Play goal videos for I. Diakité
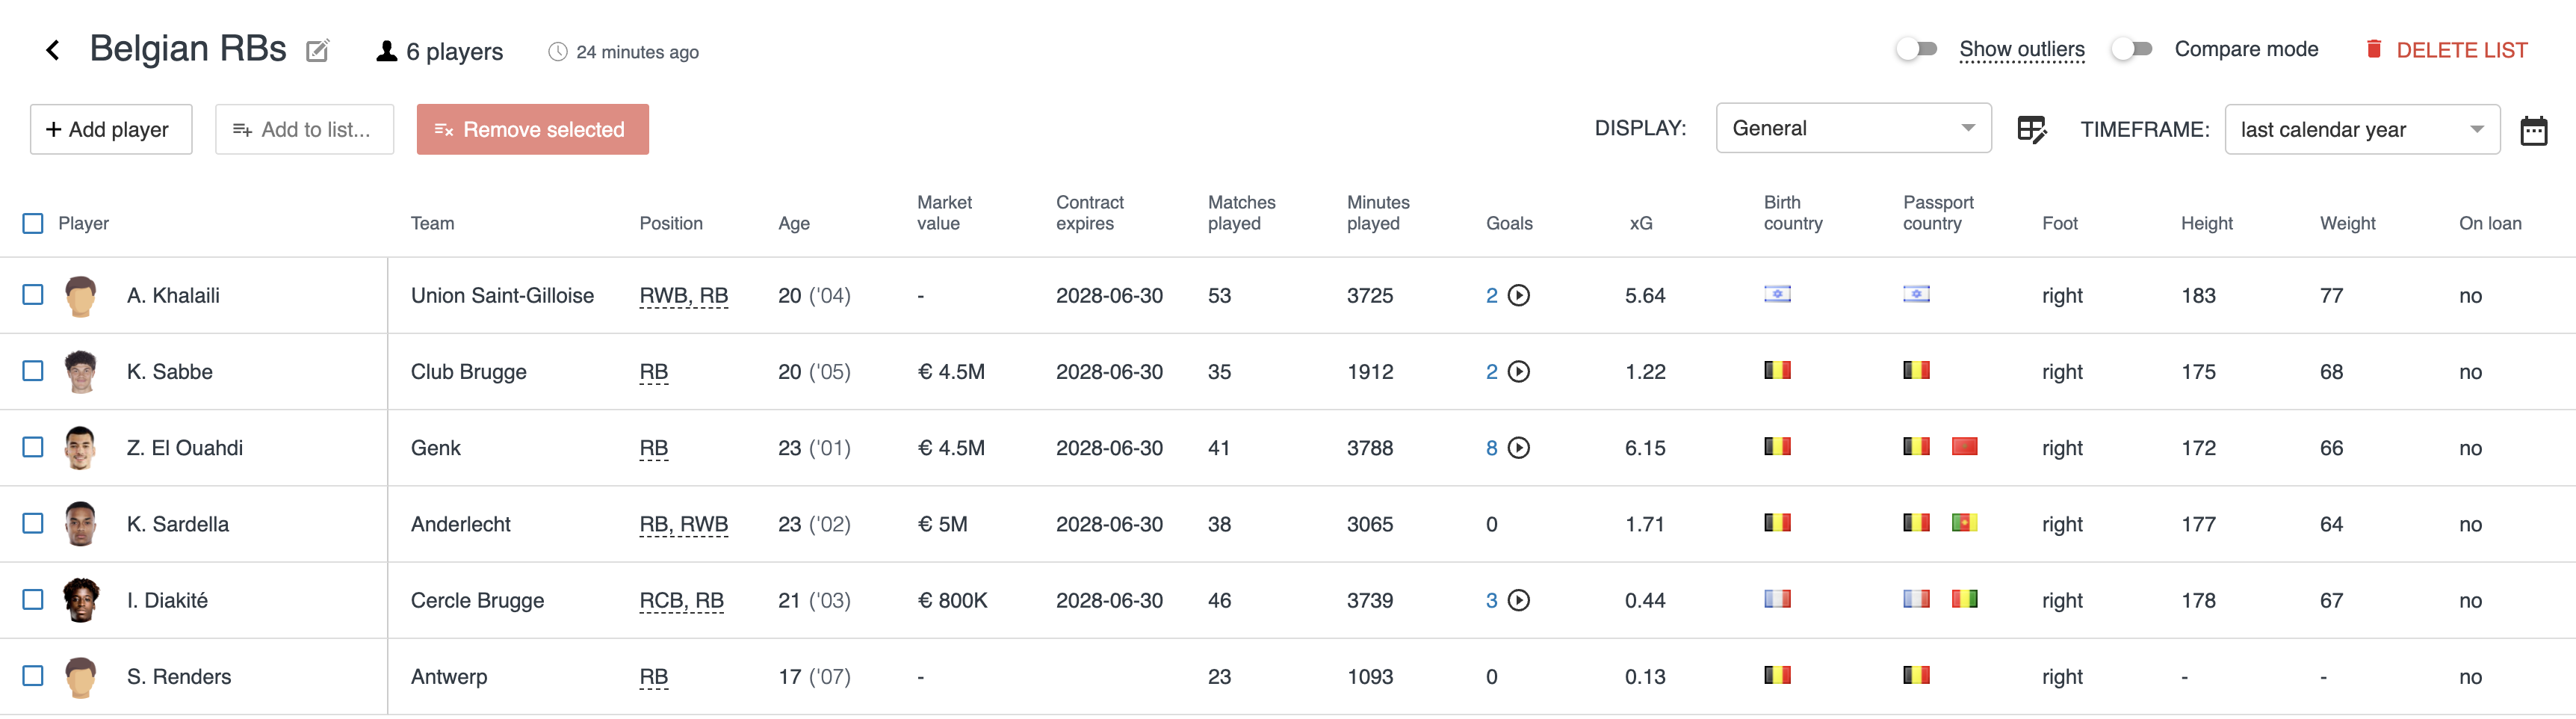The image size is (2576, 719). click(x=1518, y=600)
